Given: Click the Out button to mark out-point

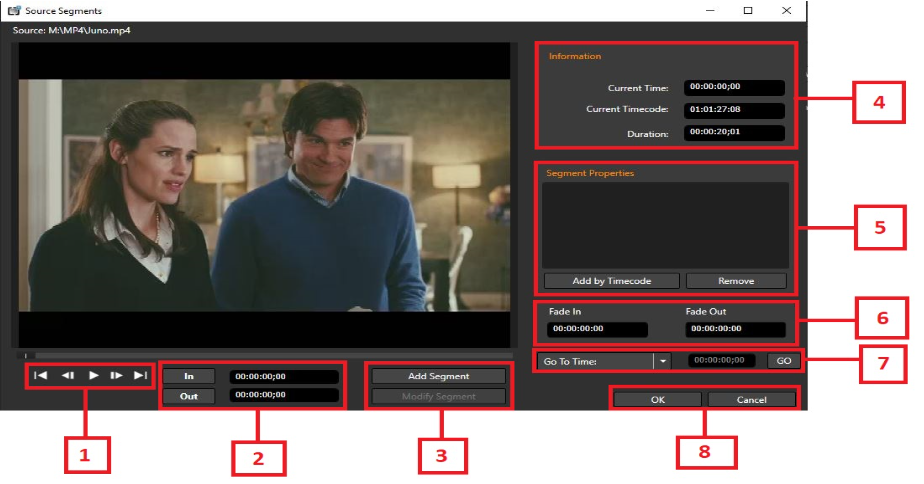Looking at the screenshot, I should point(189,396).
